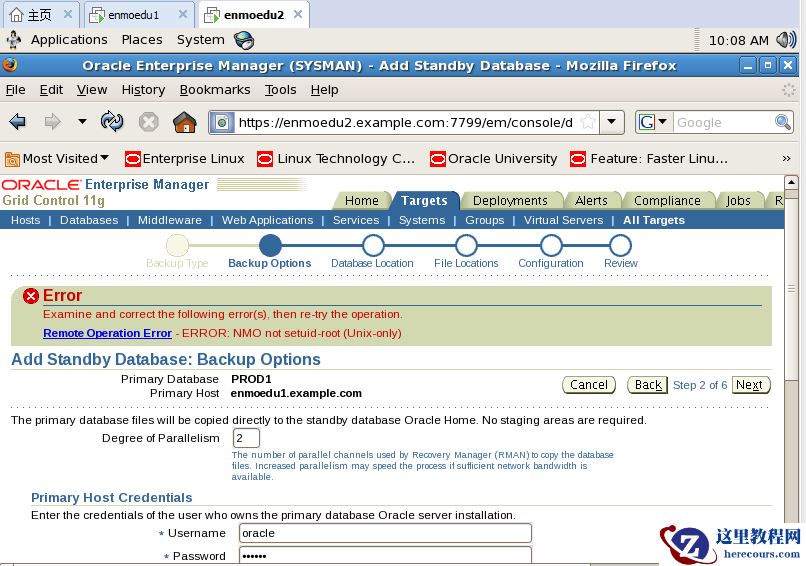
Task: Go back with the Firefox back arrow
Action: click(17, 122)
